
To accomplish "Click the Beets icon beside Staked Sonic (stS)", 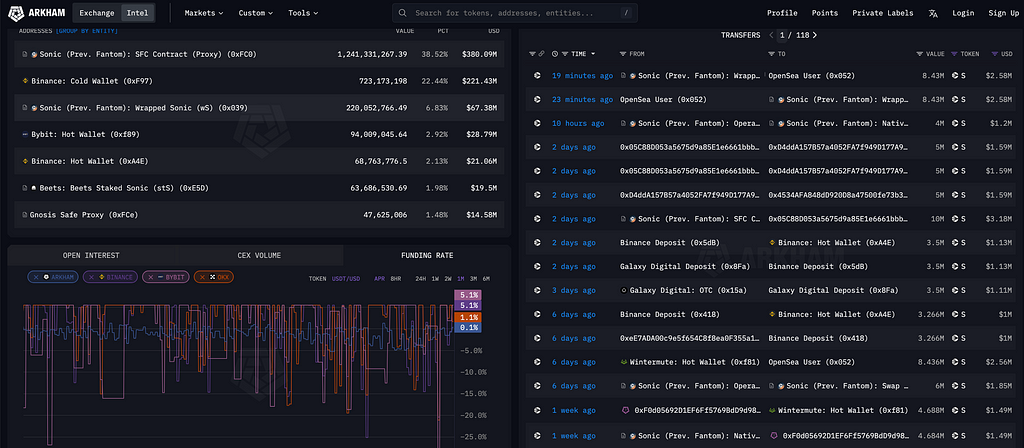I will click(x=33, y=188).
